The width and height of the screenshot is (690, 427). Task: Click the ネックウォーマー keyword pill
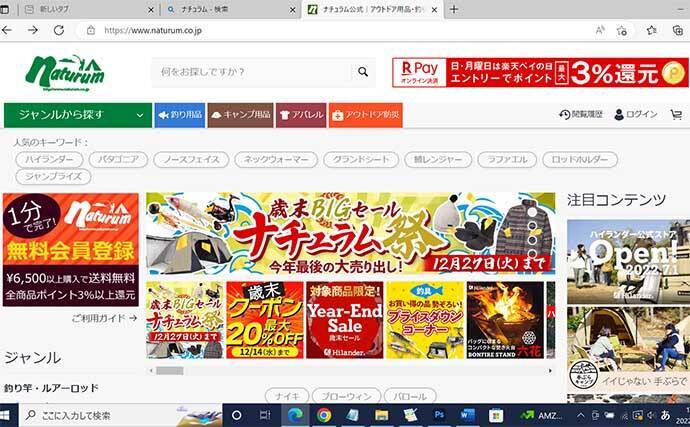click(276, 159)
